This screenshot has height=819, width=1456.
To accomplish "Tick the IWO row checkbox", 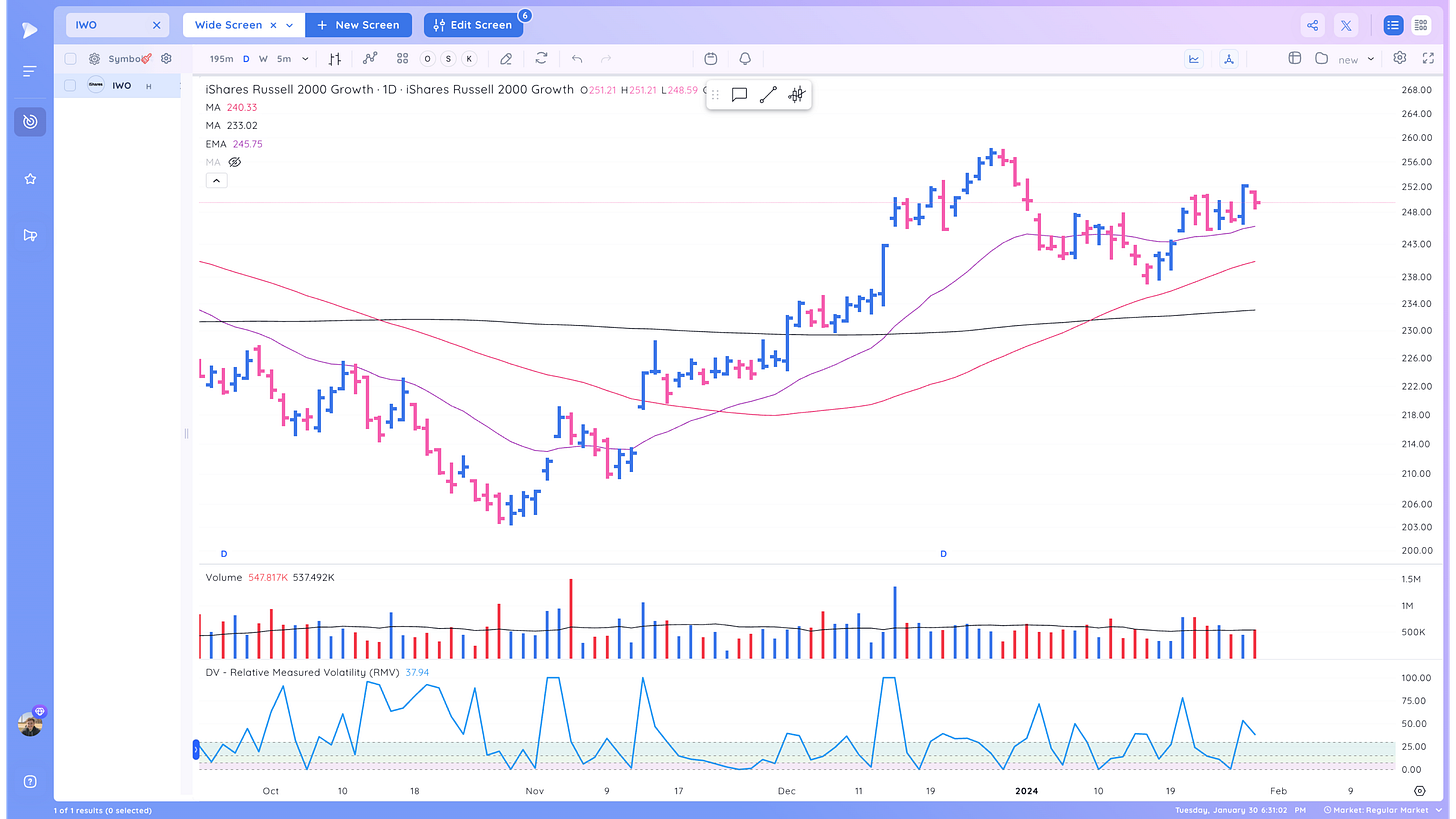I will click(x=70, y=86).
